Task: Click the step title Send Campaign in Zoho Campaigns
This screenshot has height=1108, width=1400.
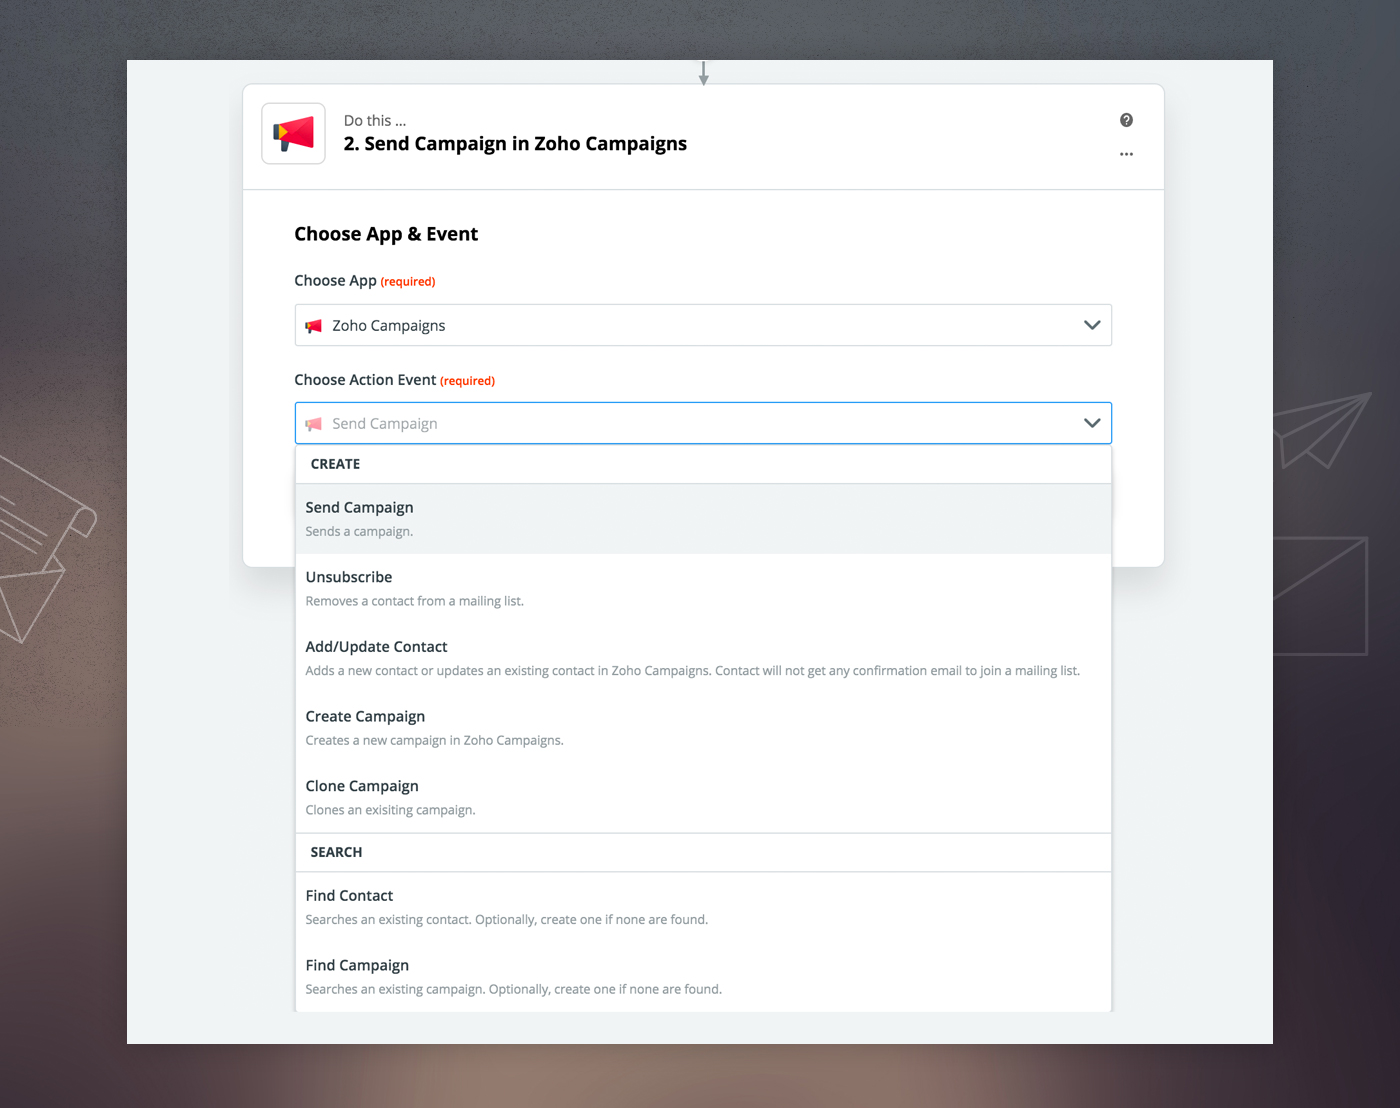Action: [x=515, y=144]
